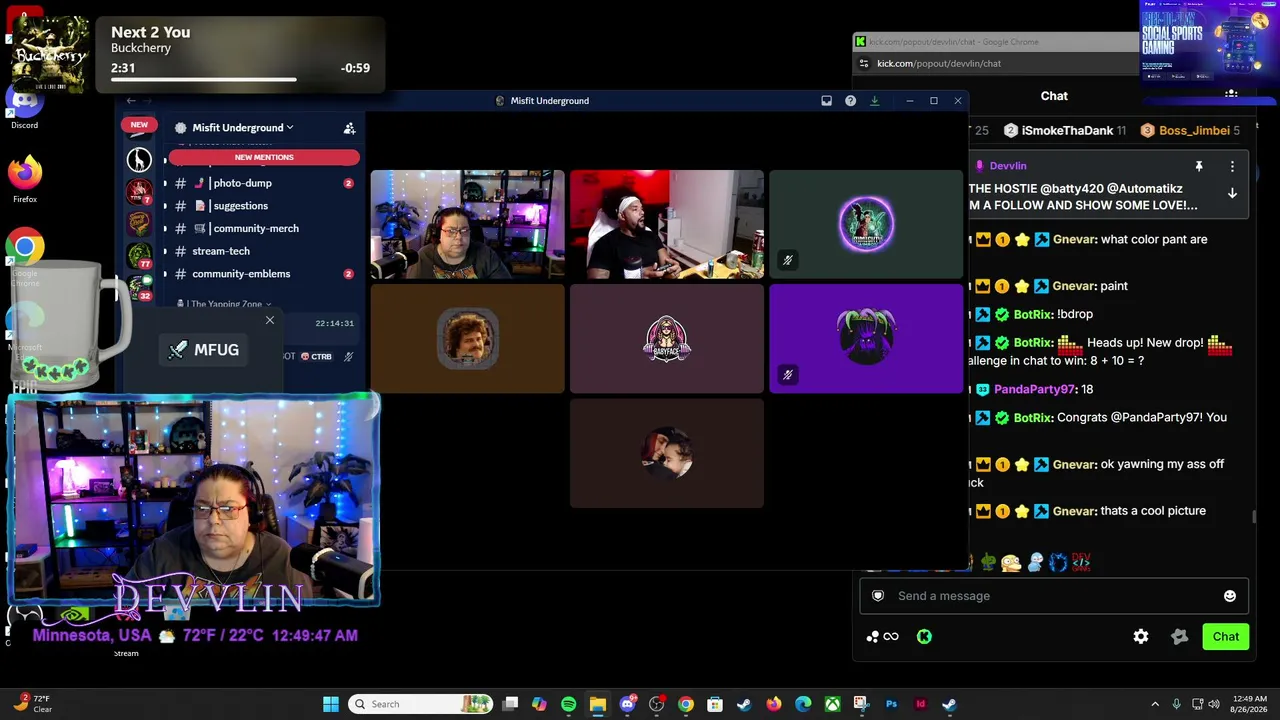Click the Windows Start button
Screen dimensions: 1280x720
pos(331,704)
